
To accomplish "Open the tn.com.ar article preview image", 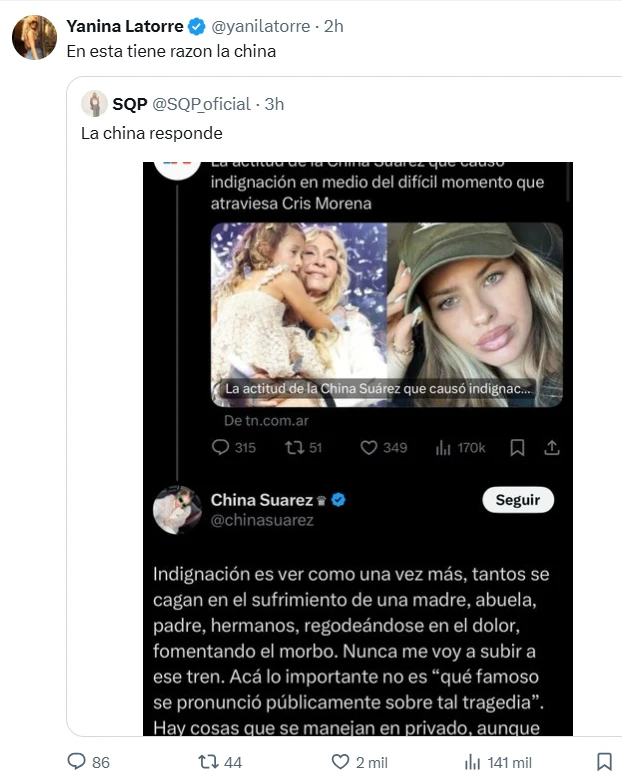I will coord(386,314).
